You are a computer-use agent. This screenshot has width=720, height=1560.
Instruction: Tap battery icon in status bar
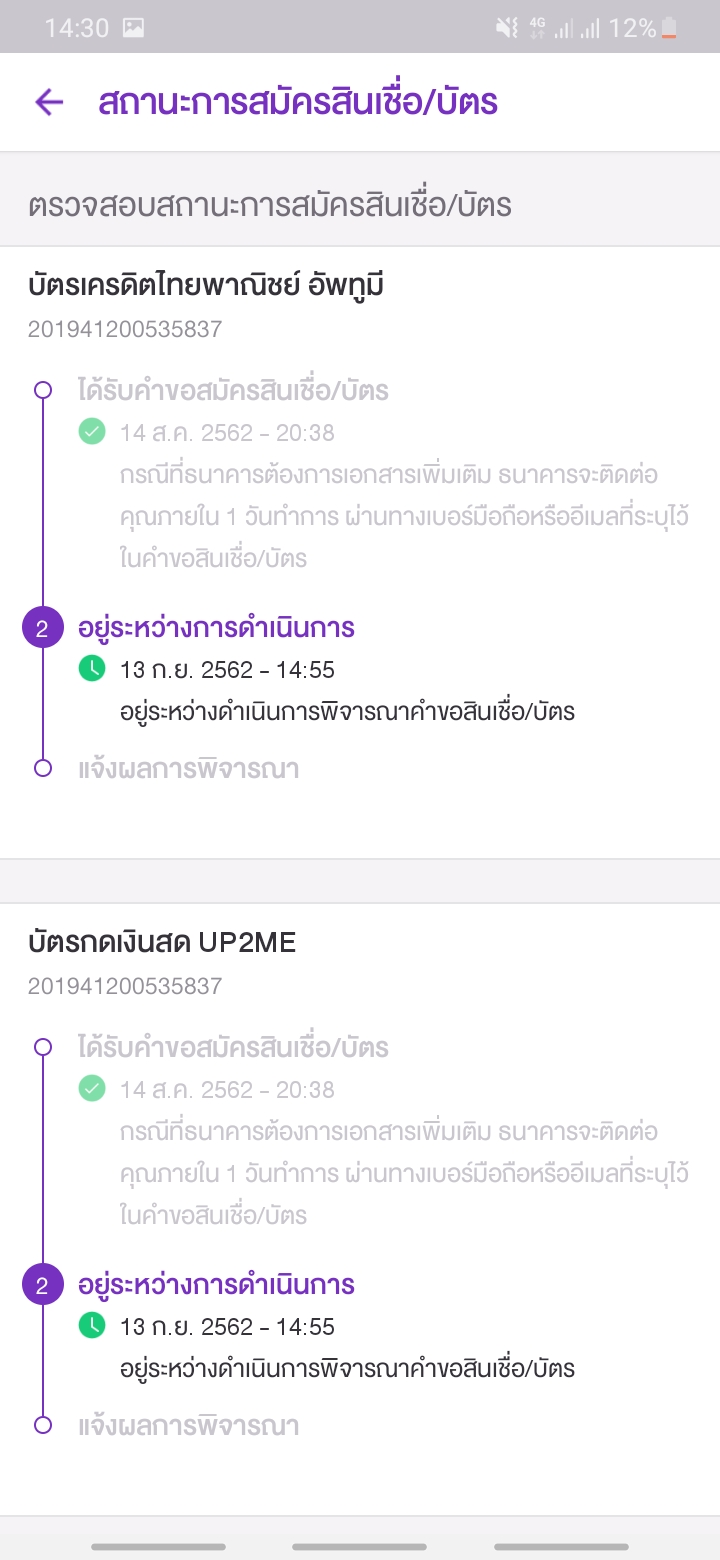[x=669, y=28]
